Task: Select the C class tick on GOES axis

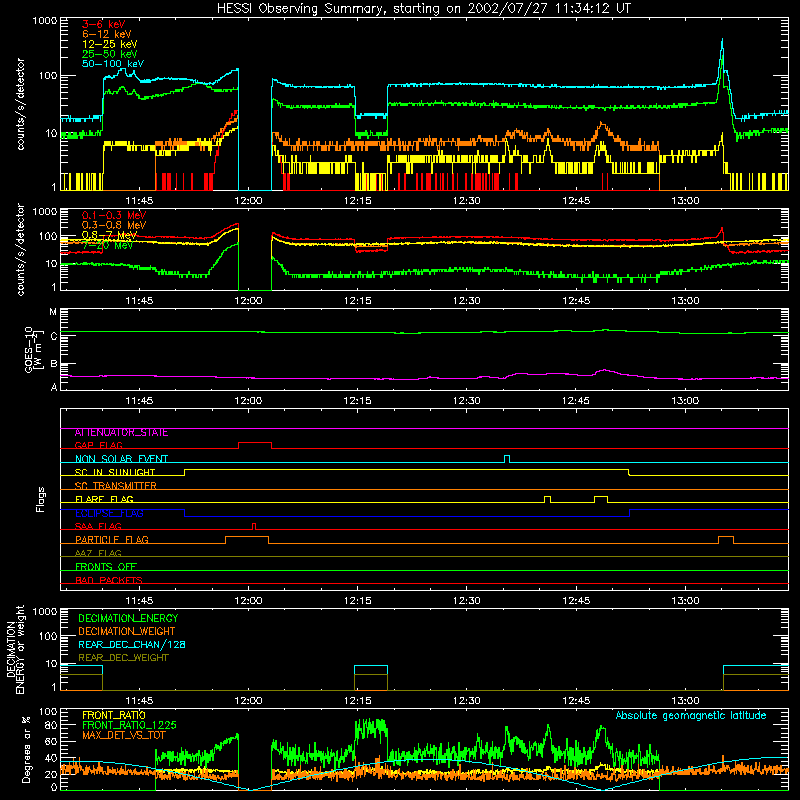Action: 54,336
